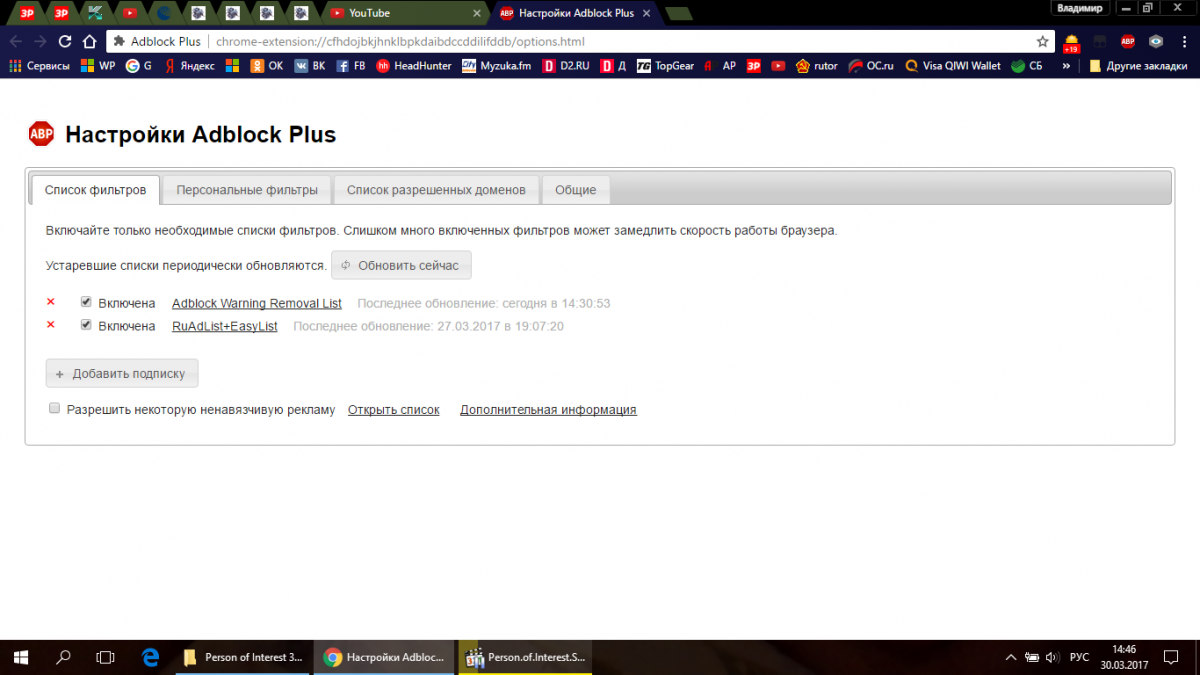Open the СБ Sberbank bookmark
1200x675 pixels.
tap(1027, 66)
